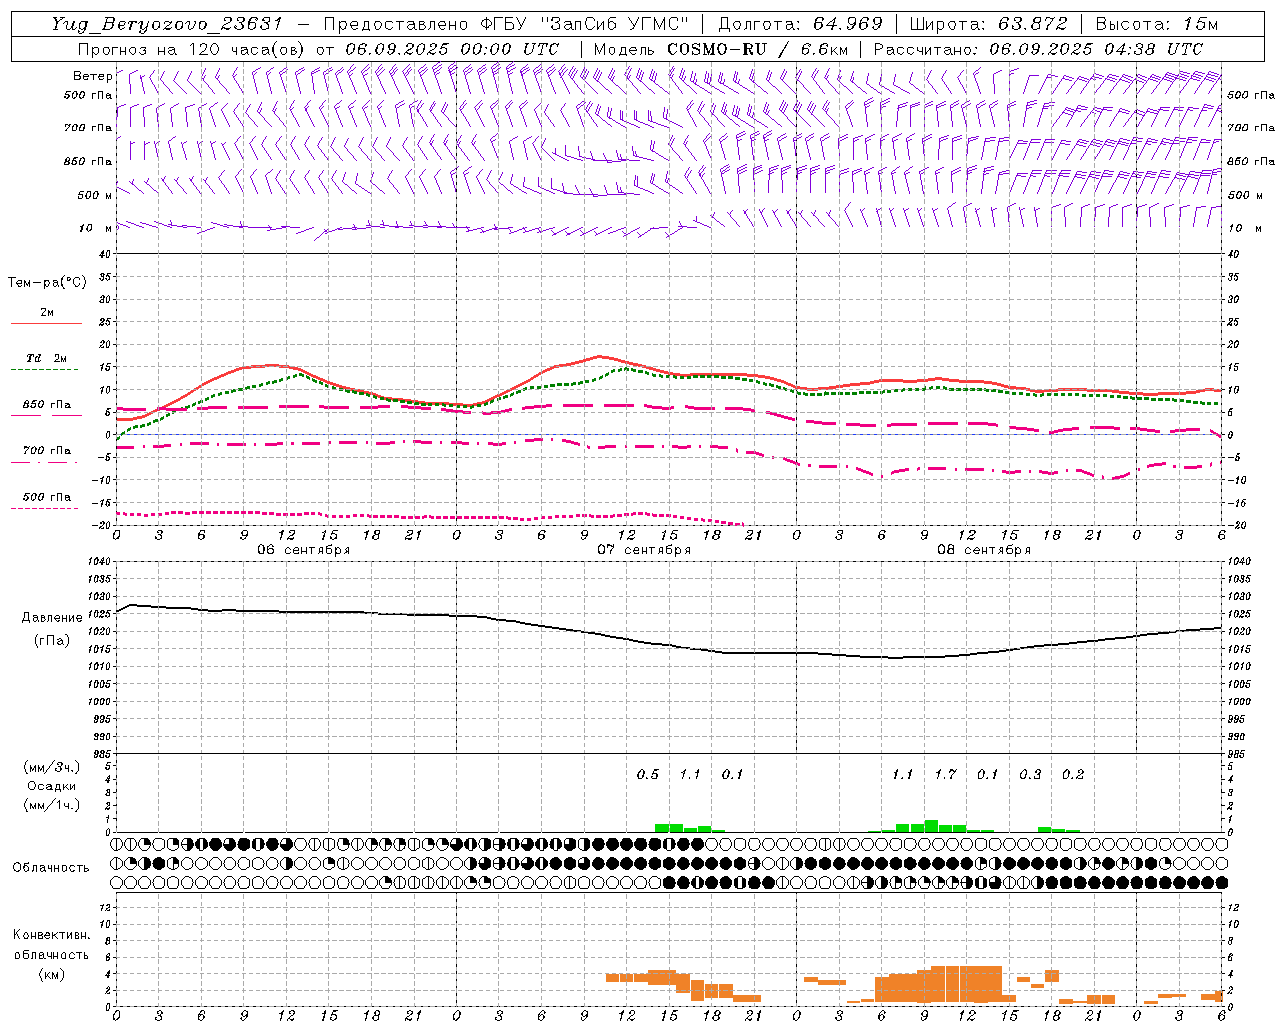
Task: Click the 850 гПа temperature legend entry
Action: [46, 405]
